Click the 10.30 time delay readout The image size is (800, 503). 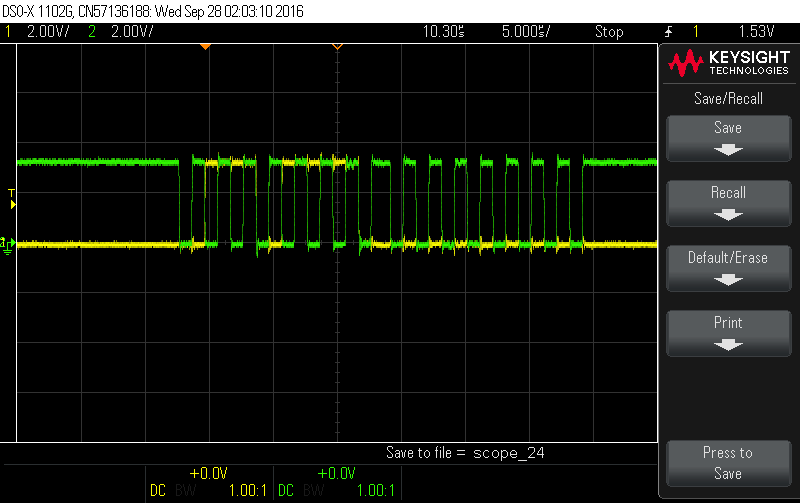click(443, 32)
